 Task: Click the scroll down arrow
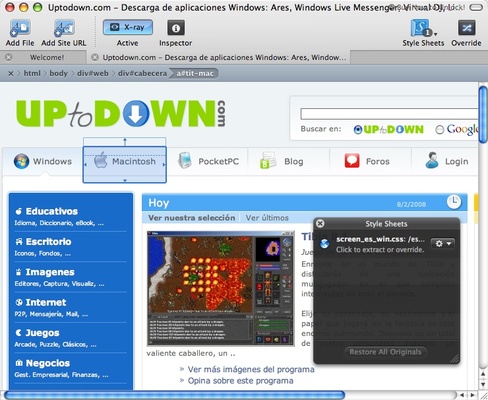click(x=483, y=384)
